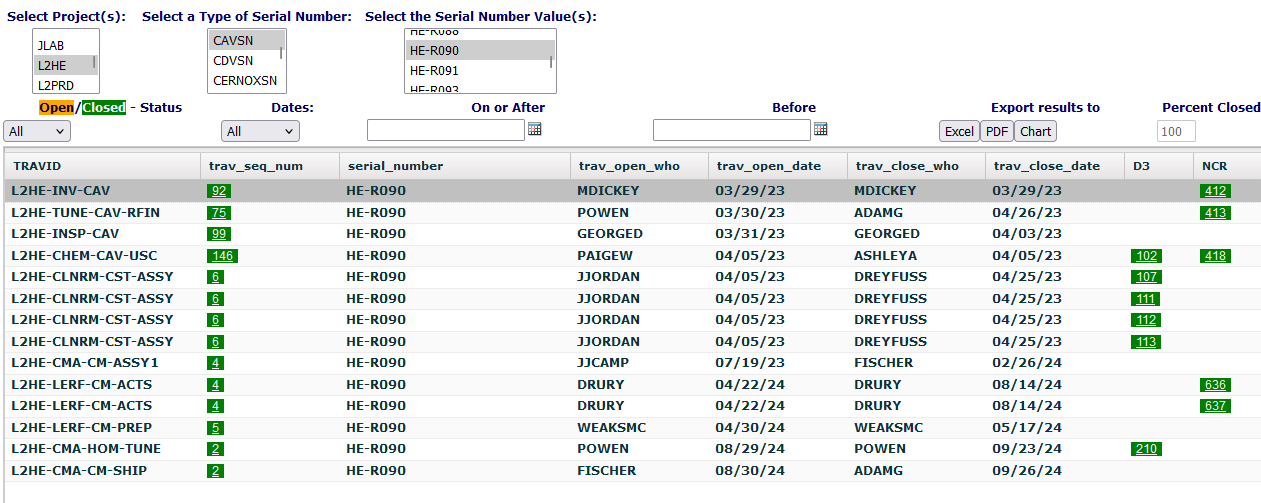Select L2PRD in the project list
Viewport: 1261px width, 503px height.
point(56,85)
